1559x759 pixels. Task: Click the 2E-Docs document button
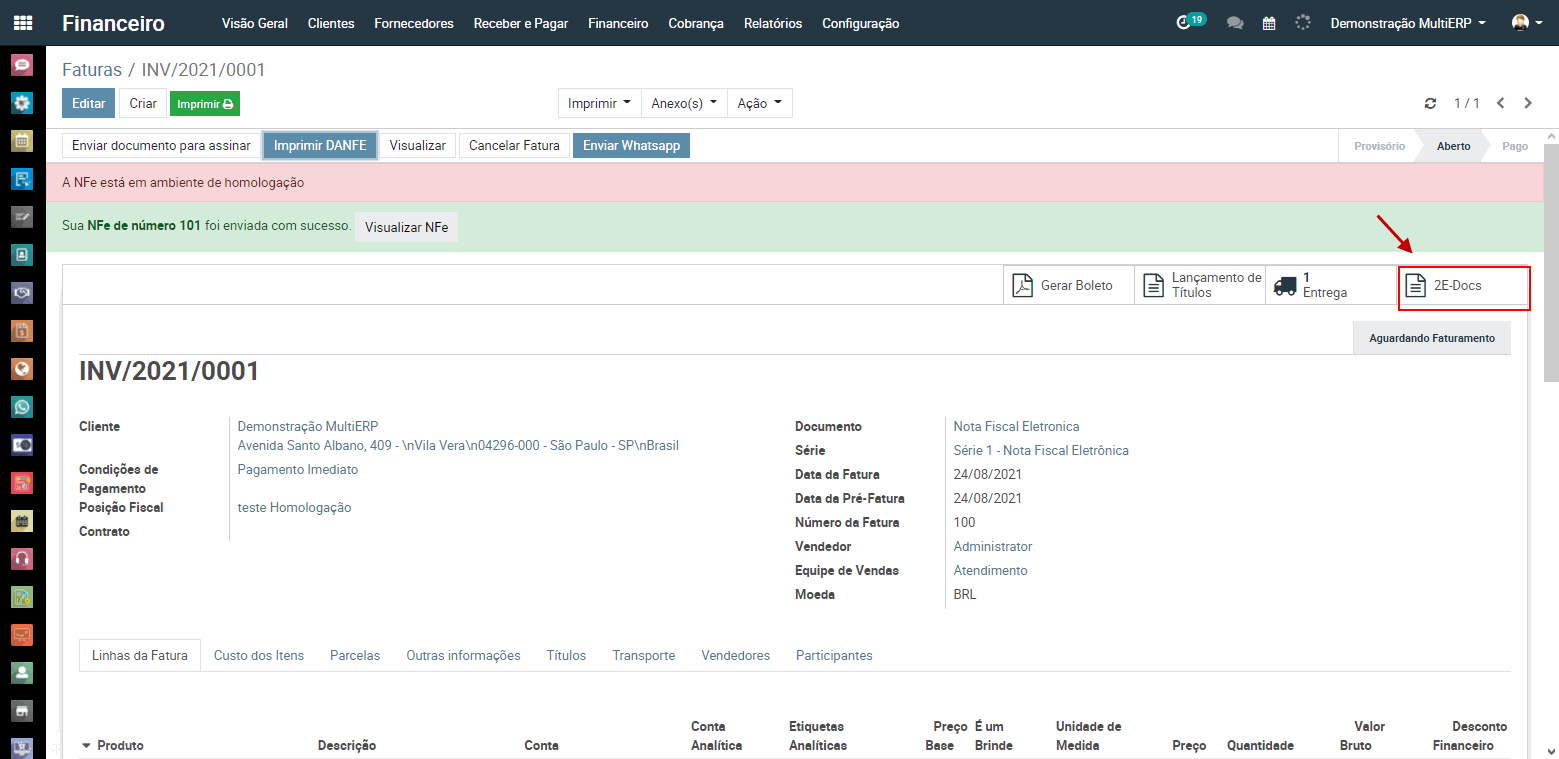coord(1463,286)
